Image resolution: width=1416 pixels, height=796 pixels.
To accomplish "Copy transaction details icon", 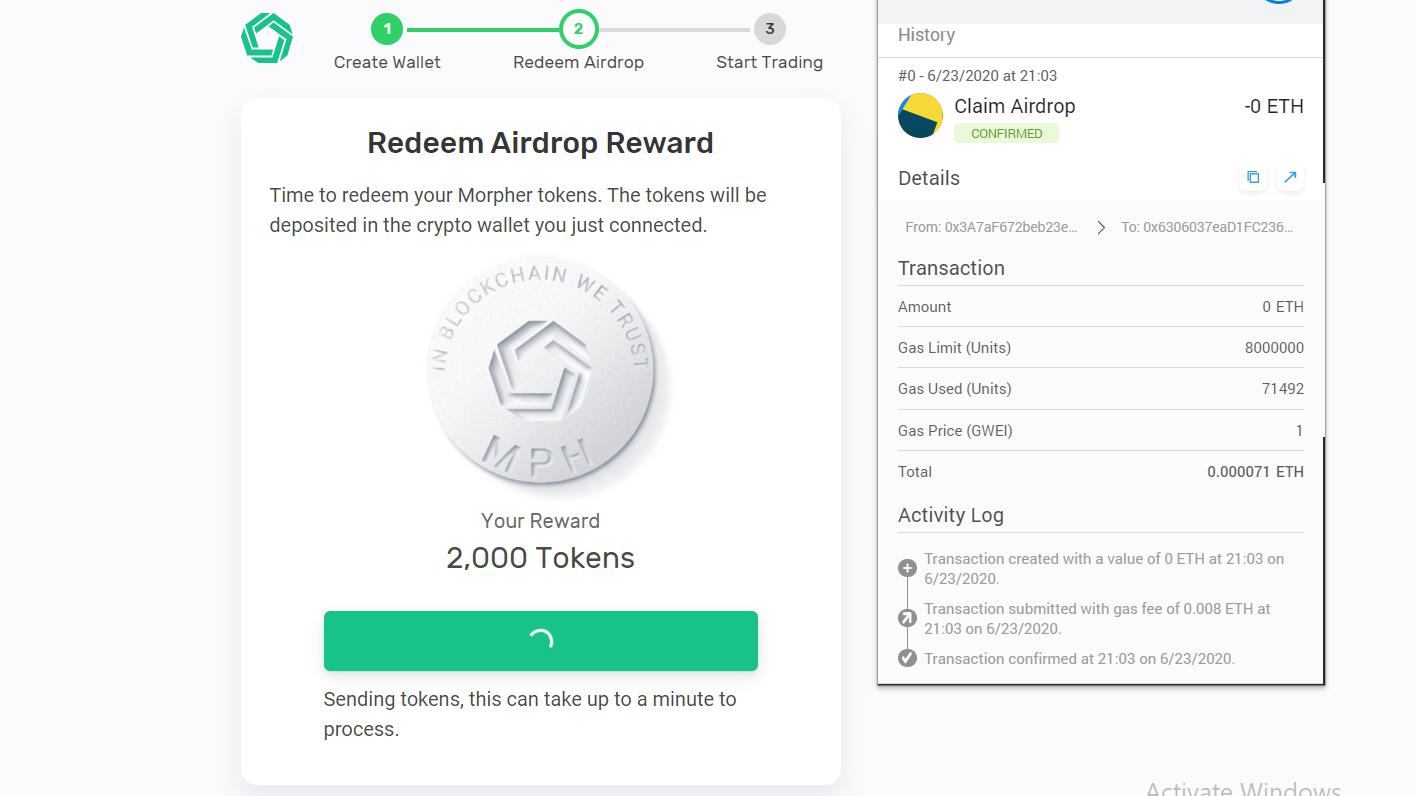I will [x=1253, y=177].
